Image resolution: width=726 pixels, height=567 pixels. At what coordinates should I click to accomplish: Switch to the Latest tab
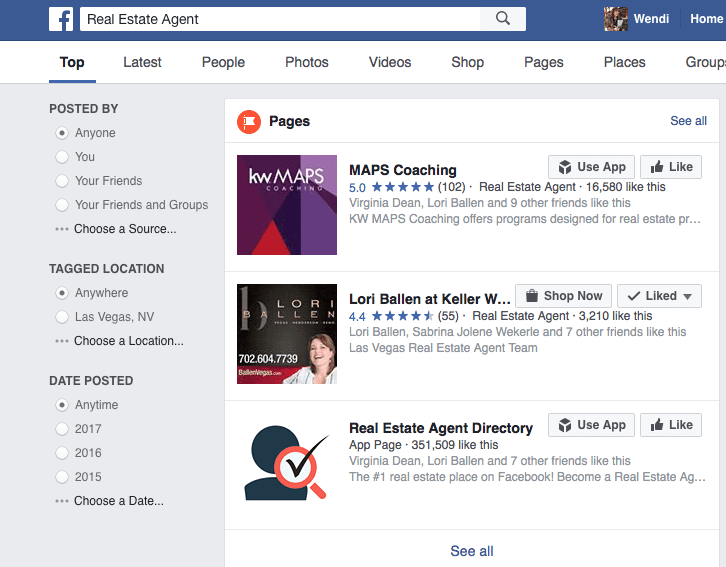coord(142,62)
